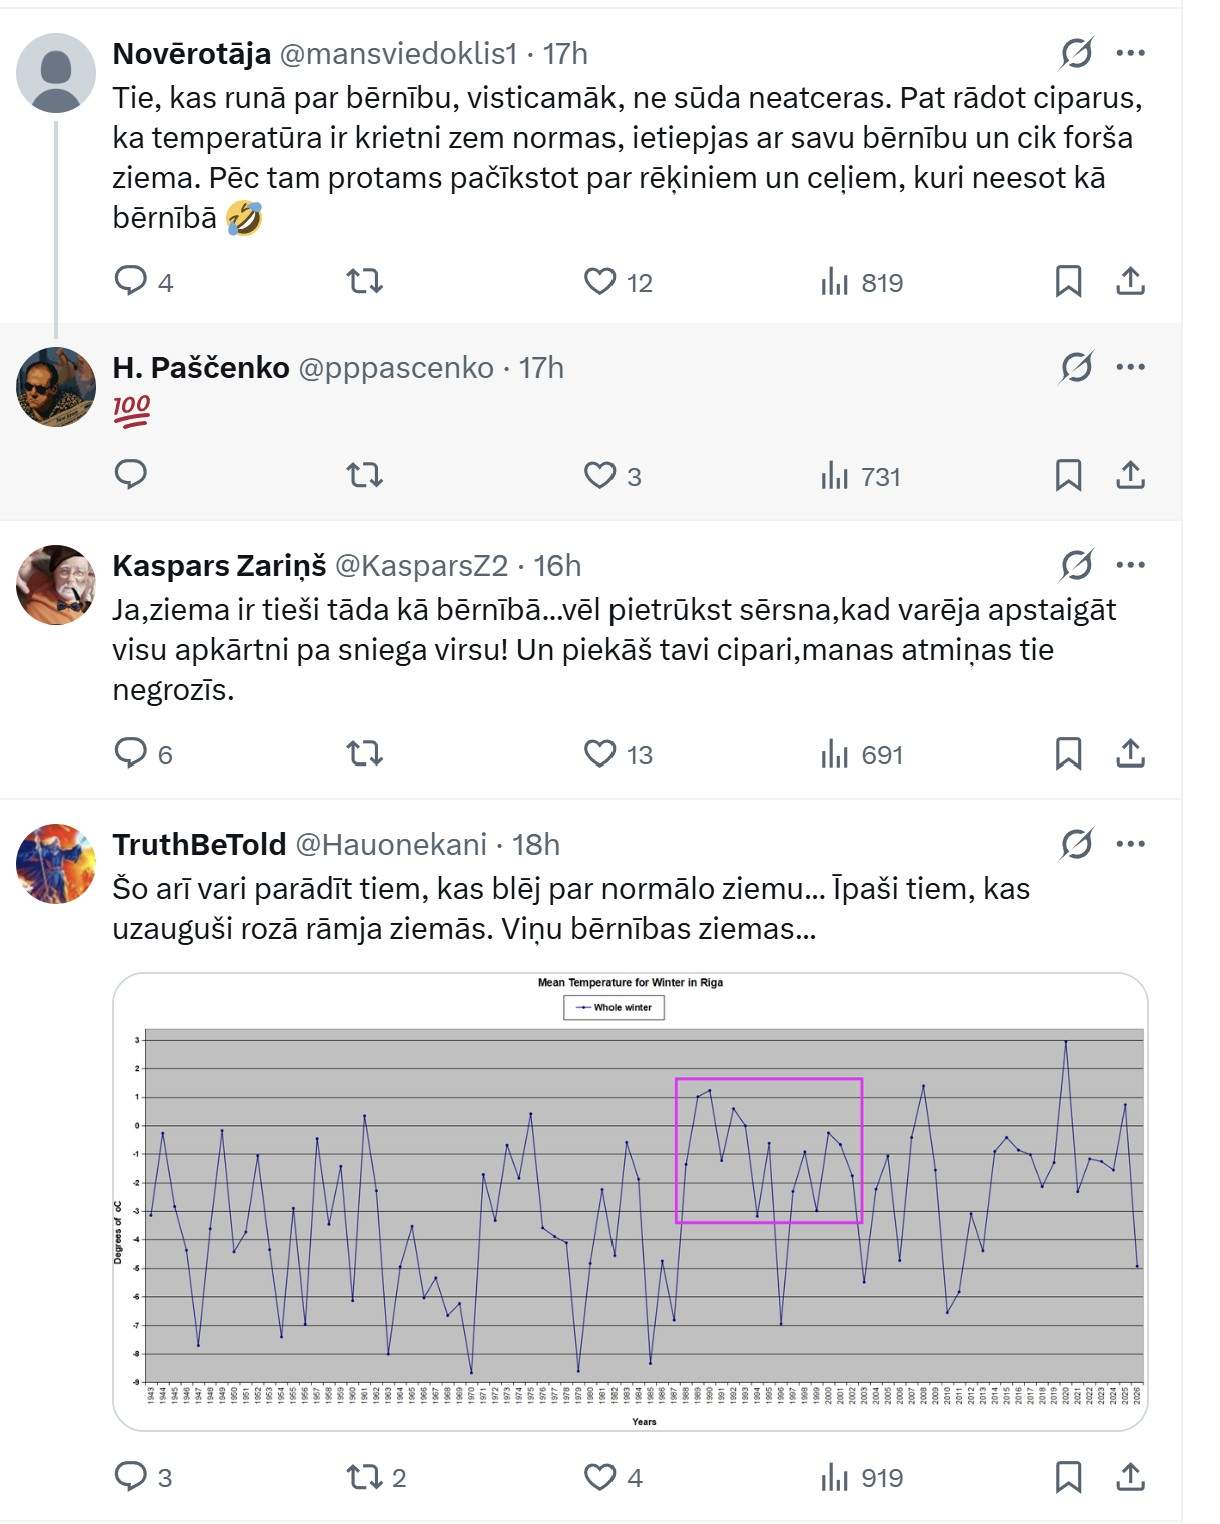Open the Riga winter temperature chart image
1220x1524 pixels.
630,1200
